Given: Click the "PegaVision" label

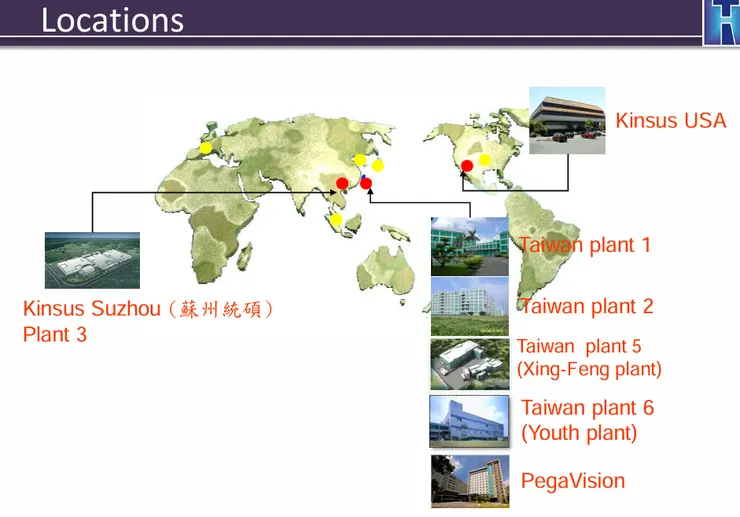Looking at the screenshot, I should [573, 481].
